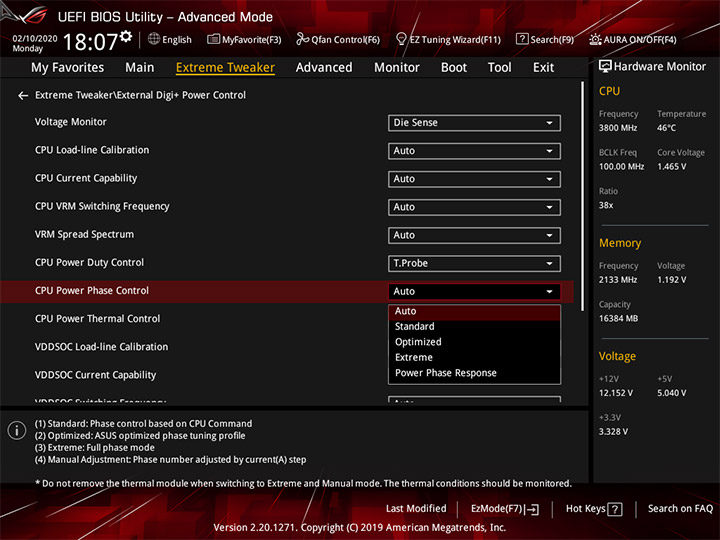This screenshot has width=720, height=540.
Task: Click the settings list vertical scrollbar
Action: [583, 197]
